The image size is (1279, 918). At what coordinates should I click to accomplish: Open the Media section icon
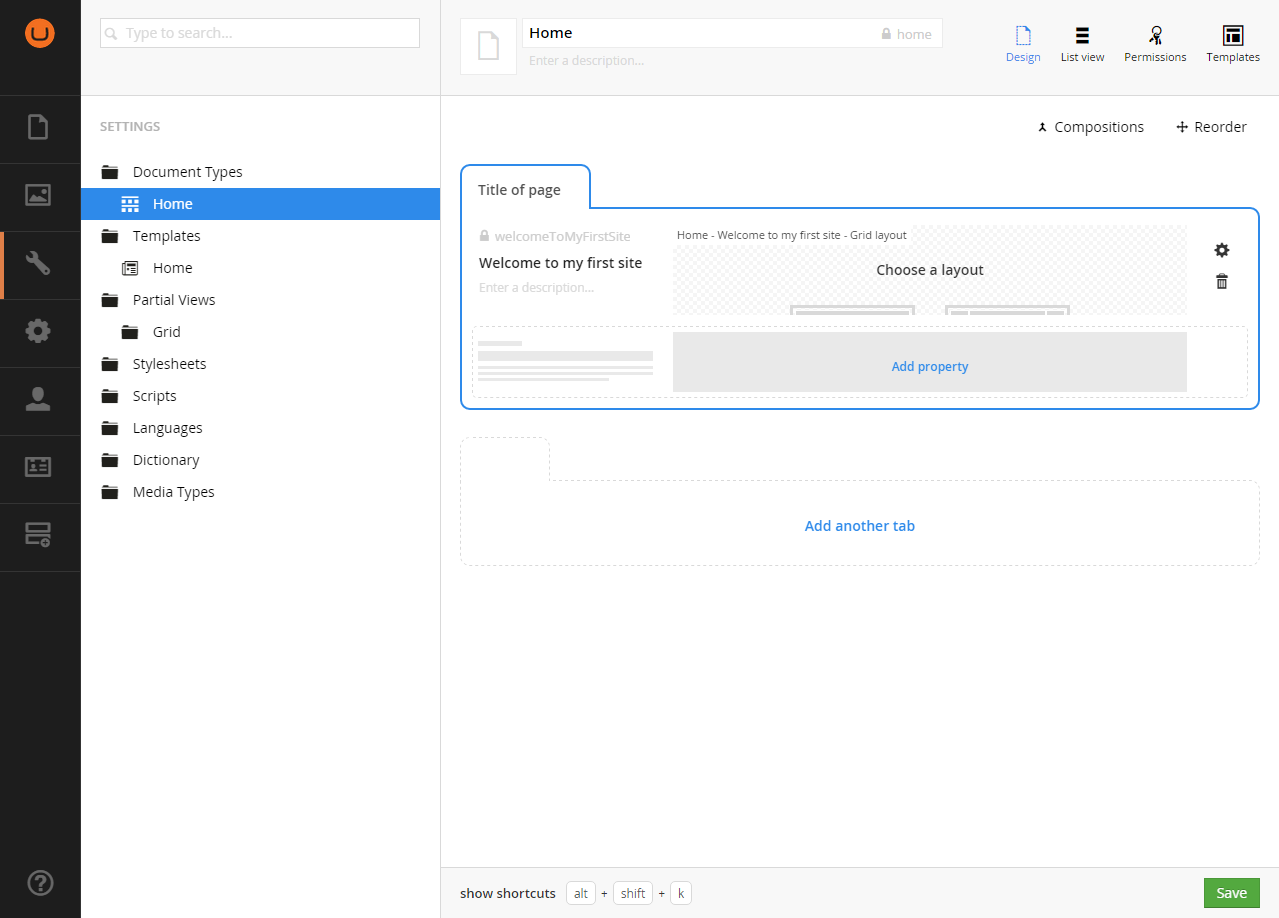point(38,196)
